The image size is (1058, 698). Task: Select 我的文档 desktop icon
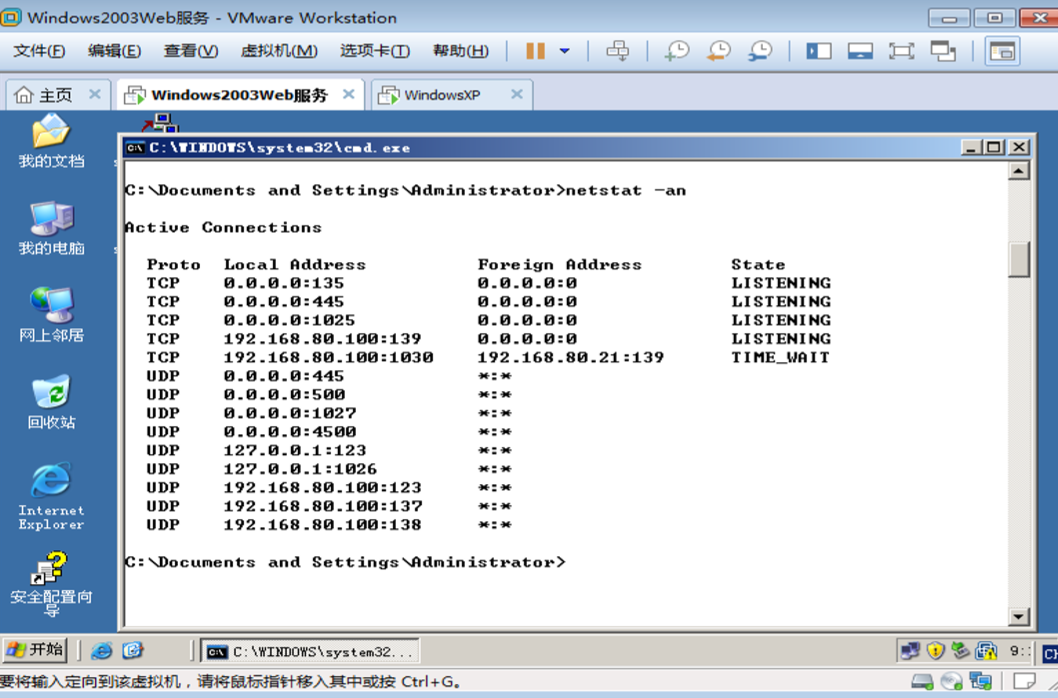[x=51, y=141]
